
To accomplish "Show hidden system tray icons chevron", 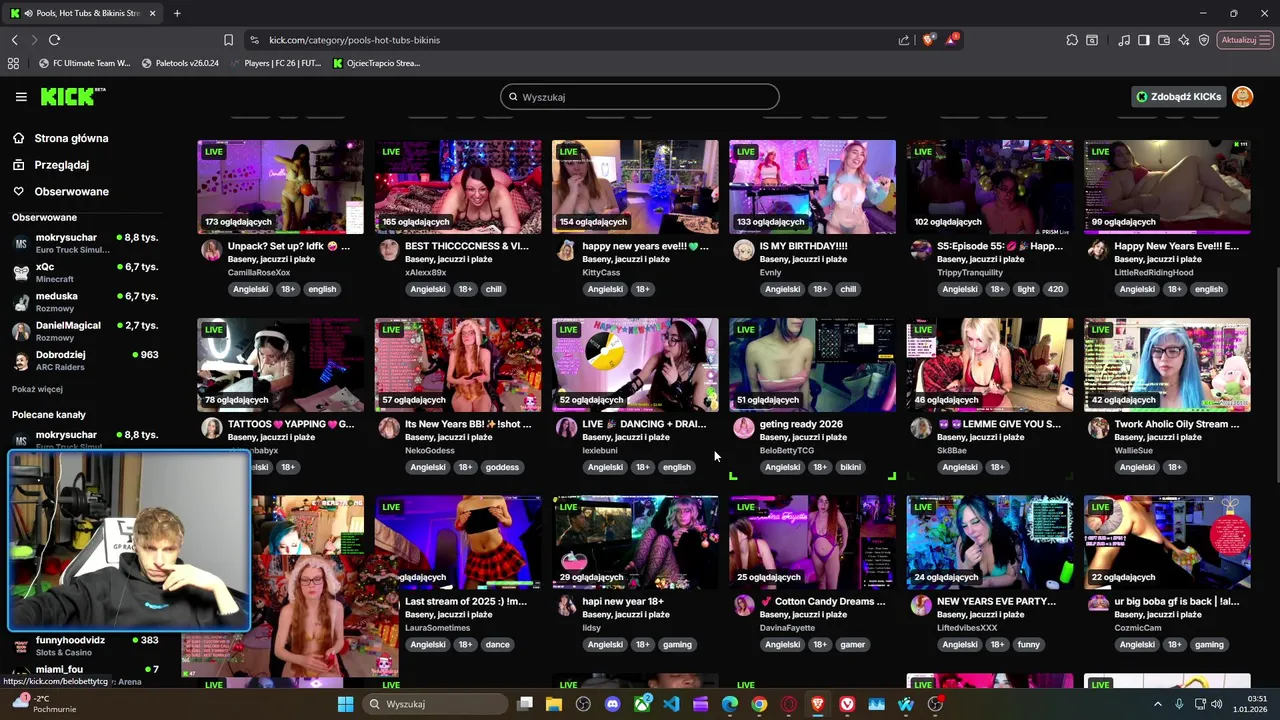I will point(1158,704).
